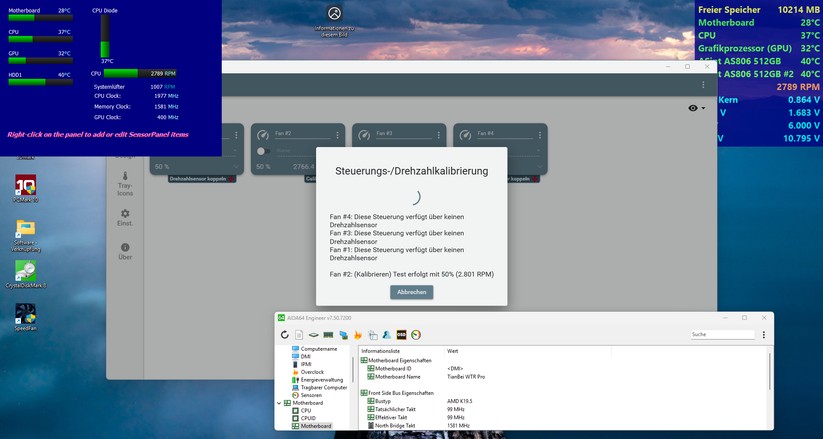The image size is (823, 439).
Task: Select CPUID in the AIDA64 tree
Action: click(307, 418)
